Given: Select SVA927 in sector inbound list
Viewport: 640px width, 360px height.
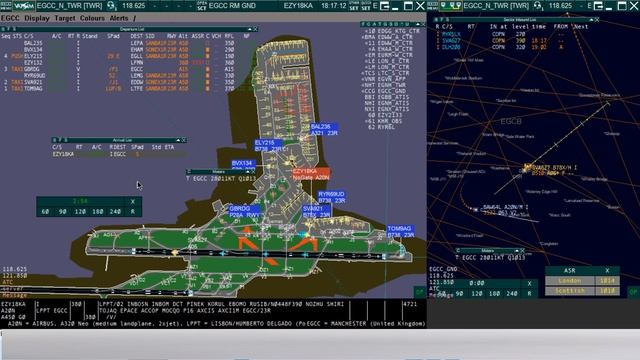Looking at the screenshot, I should [x=451, y=41].
